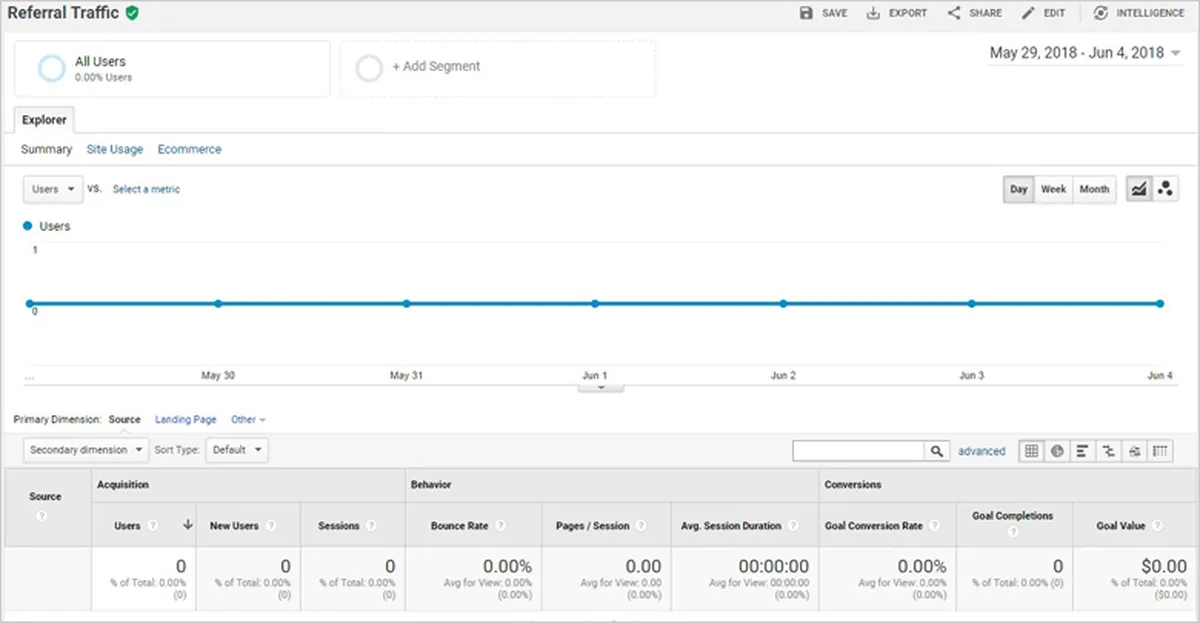Click the Select a metric link
The image size is (1200, 623).
(x=146, y=189)
